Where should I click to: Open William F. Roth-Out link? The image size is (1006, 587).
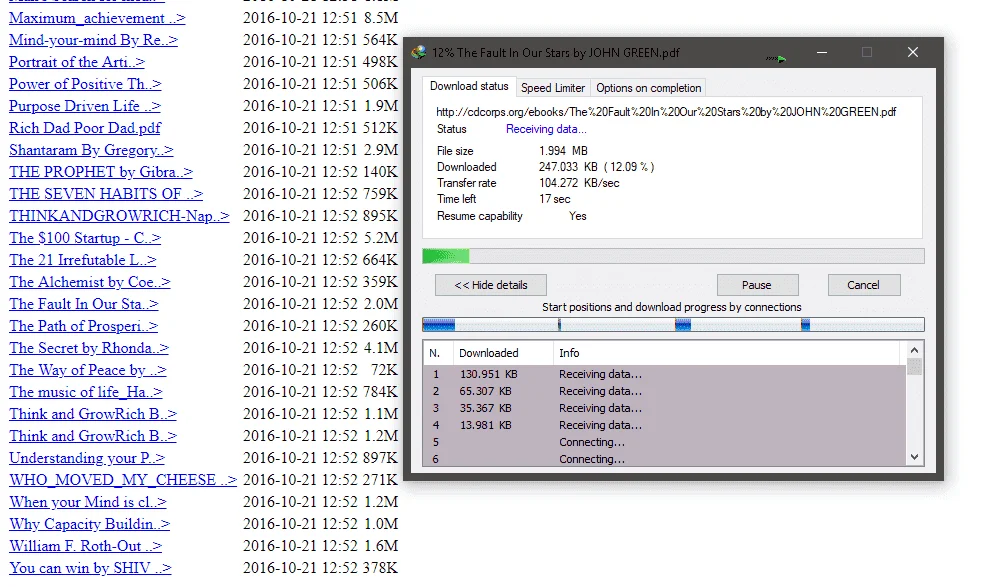coord(85,546)
